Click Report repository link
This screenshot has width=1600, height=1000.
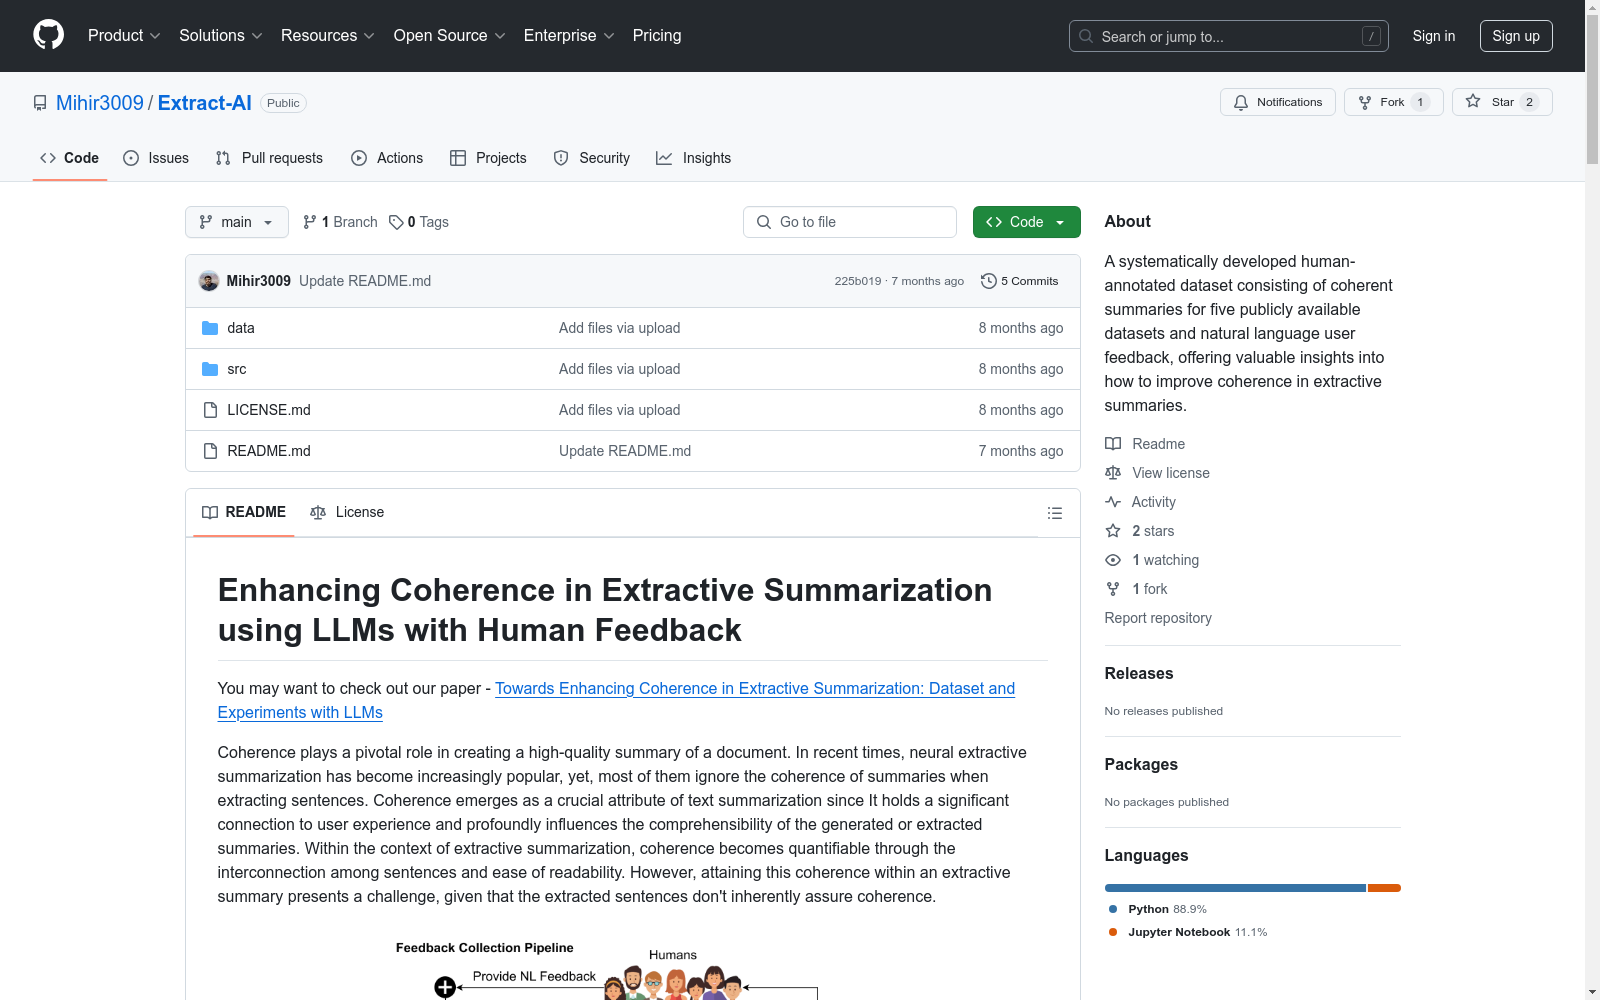click(1158, 618)
